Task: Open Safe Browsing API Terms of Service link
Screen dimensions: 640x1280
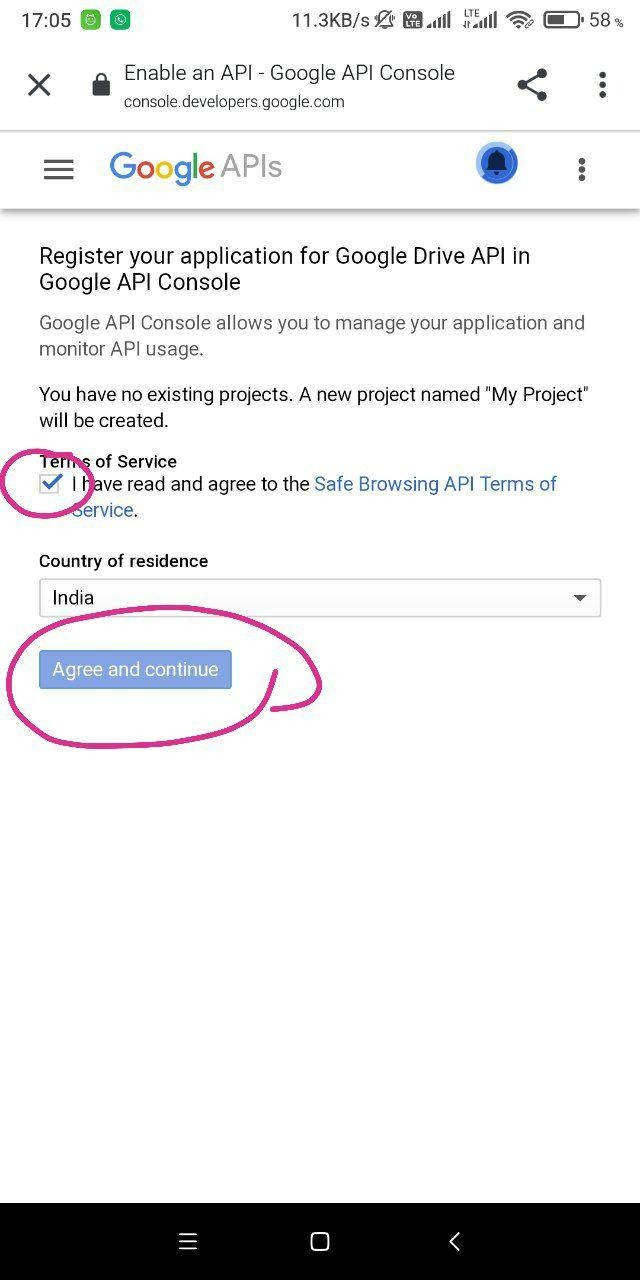Action: [x=434, y=484]
